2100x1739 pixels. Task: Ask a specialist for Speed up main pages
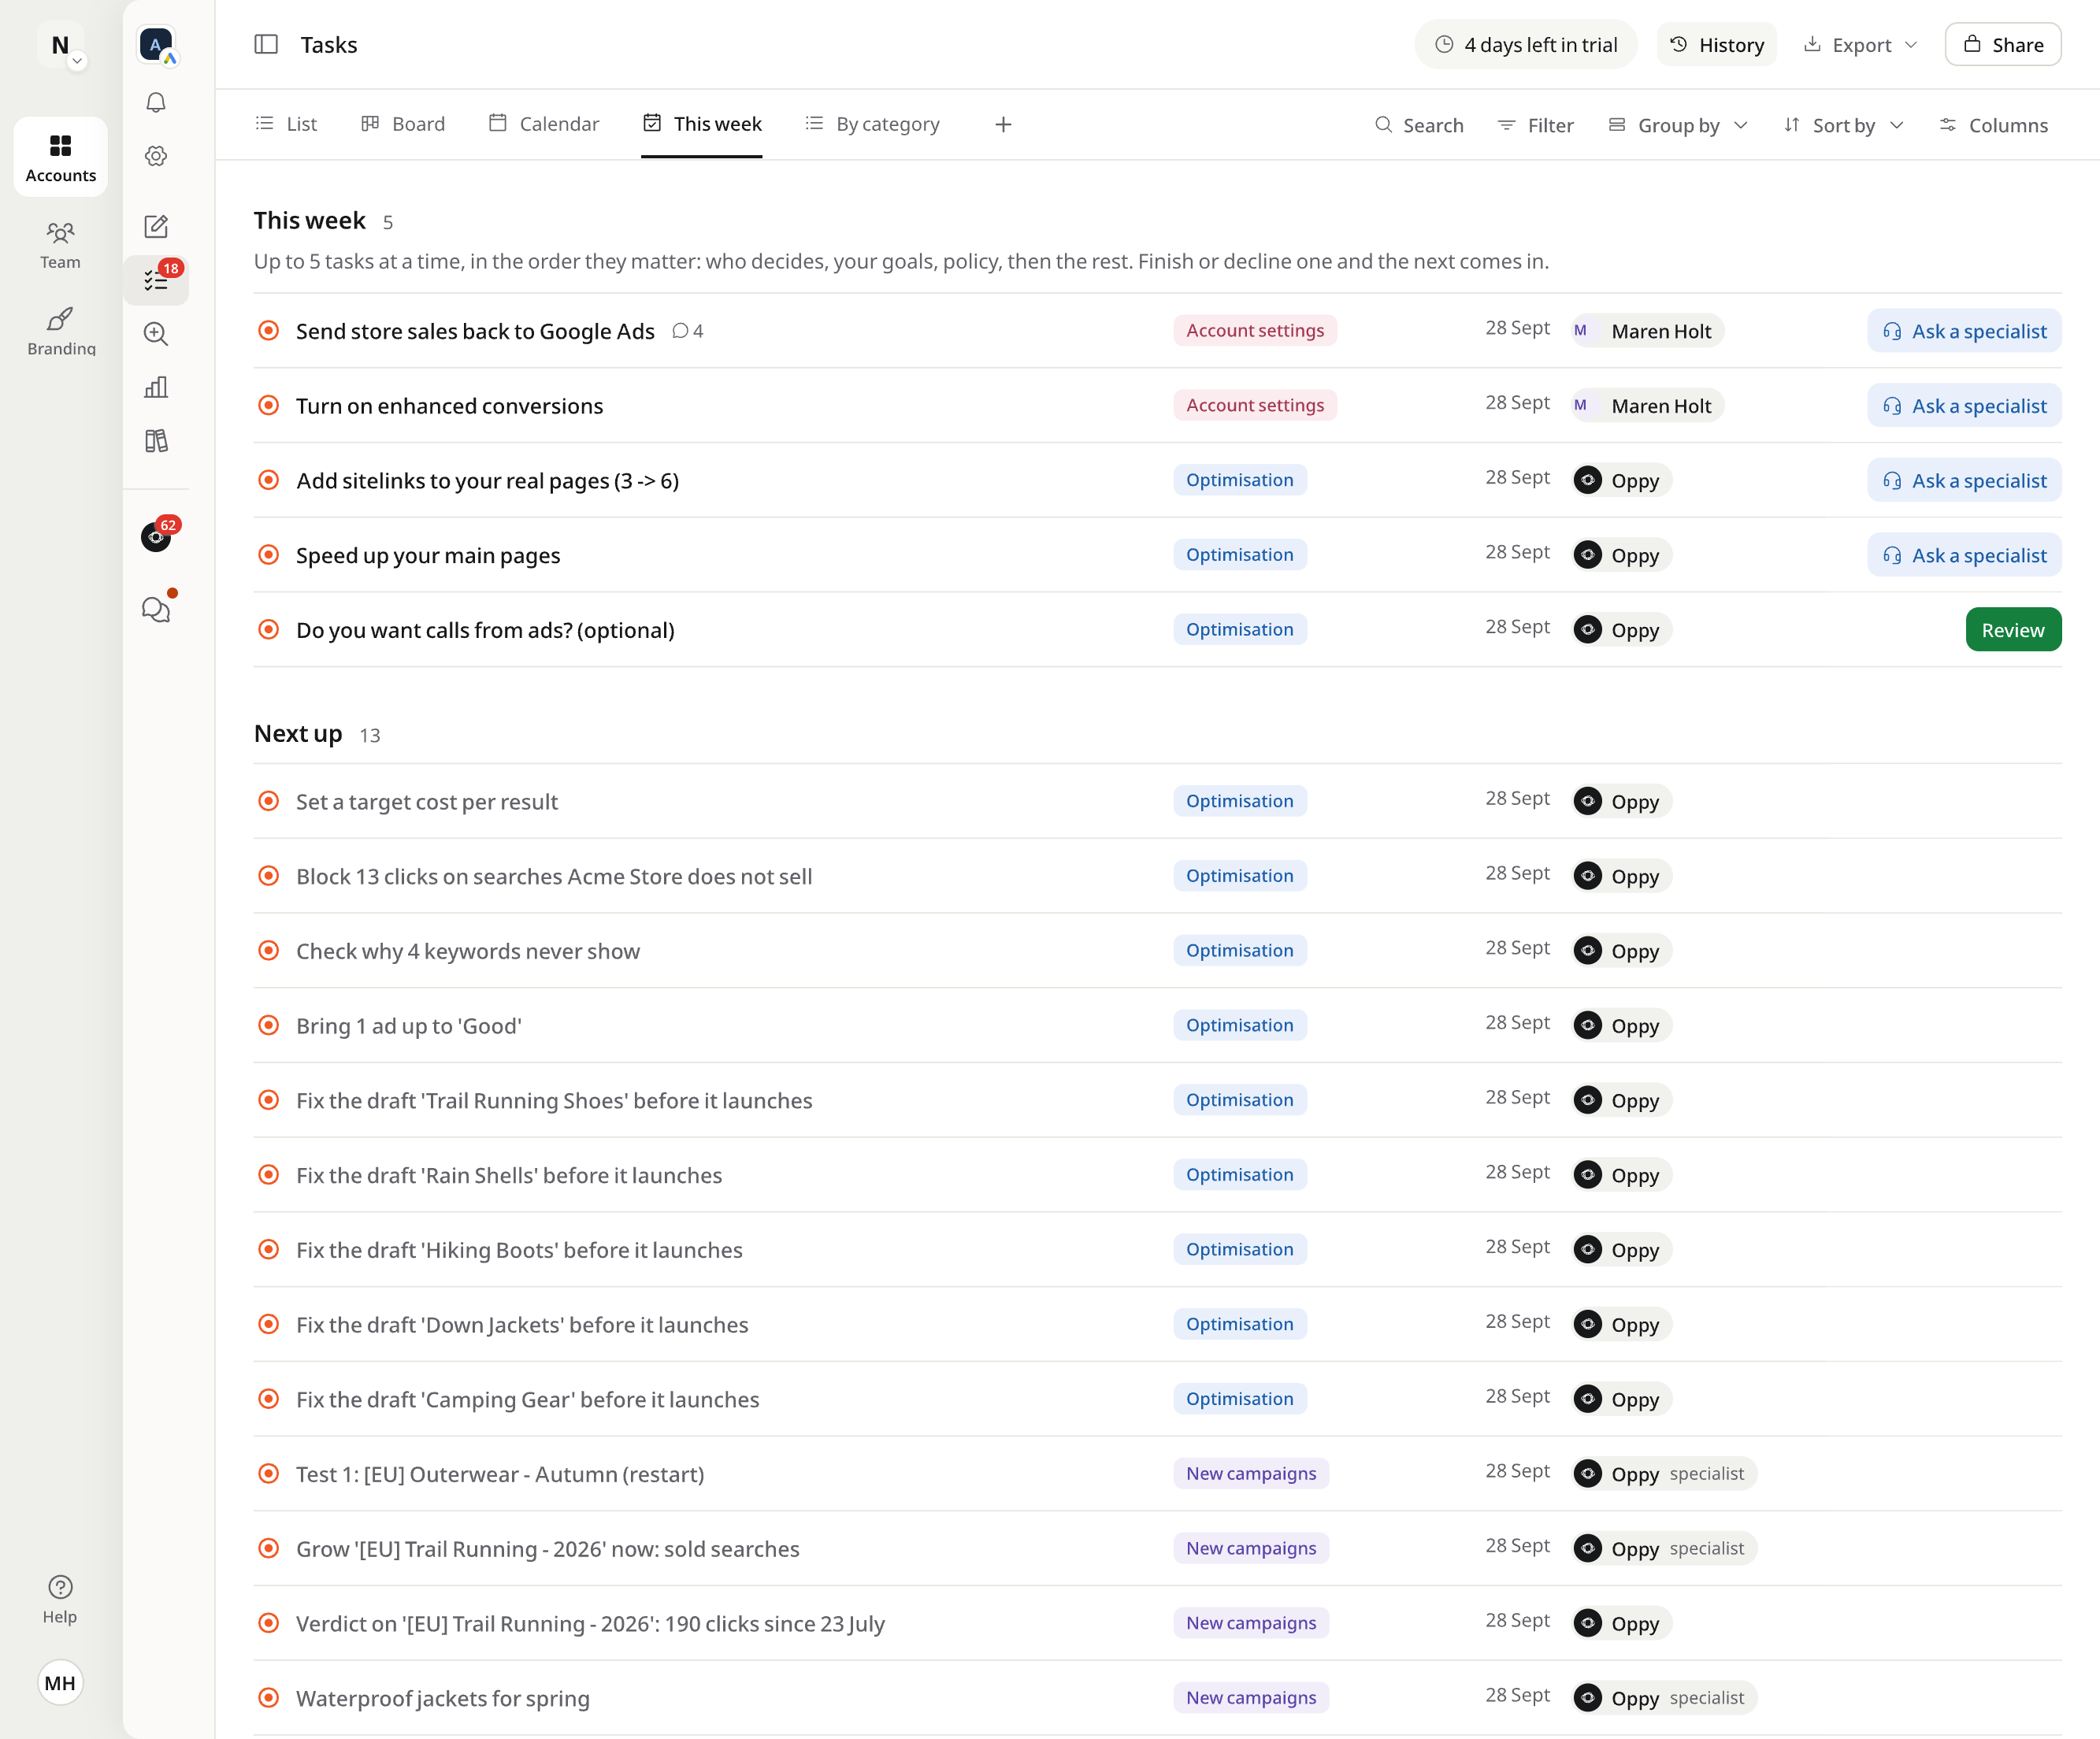1964,555
